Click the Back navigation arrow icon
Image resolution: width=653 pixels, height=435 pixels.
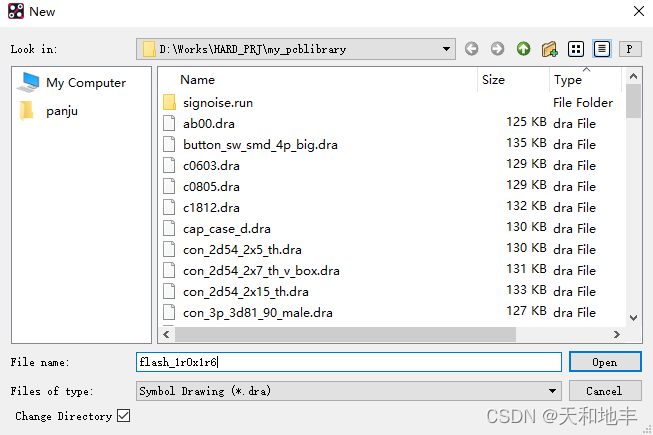(471, 49)
